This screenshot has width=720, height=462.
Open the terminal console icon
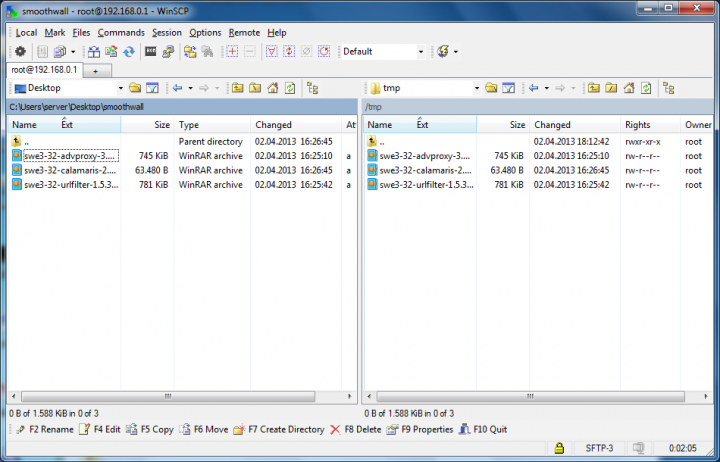point(150,51)
